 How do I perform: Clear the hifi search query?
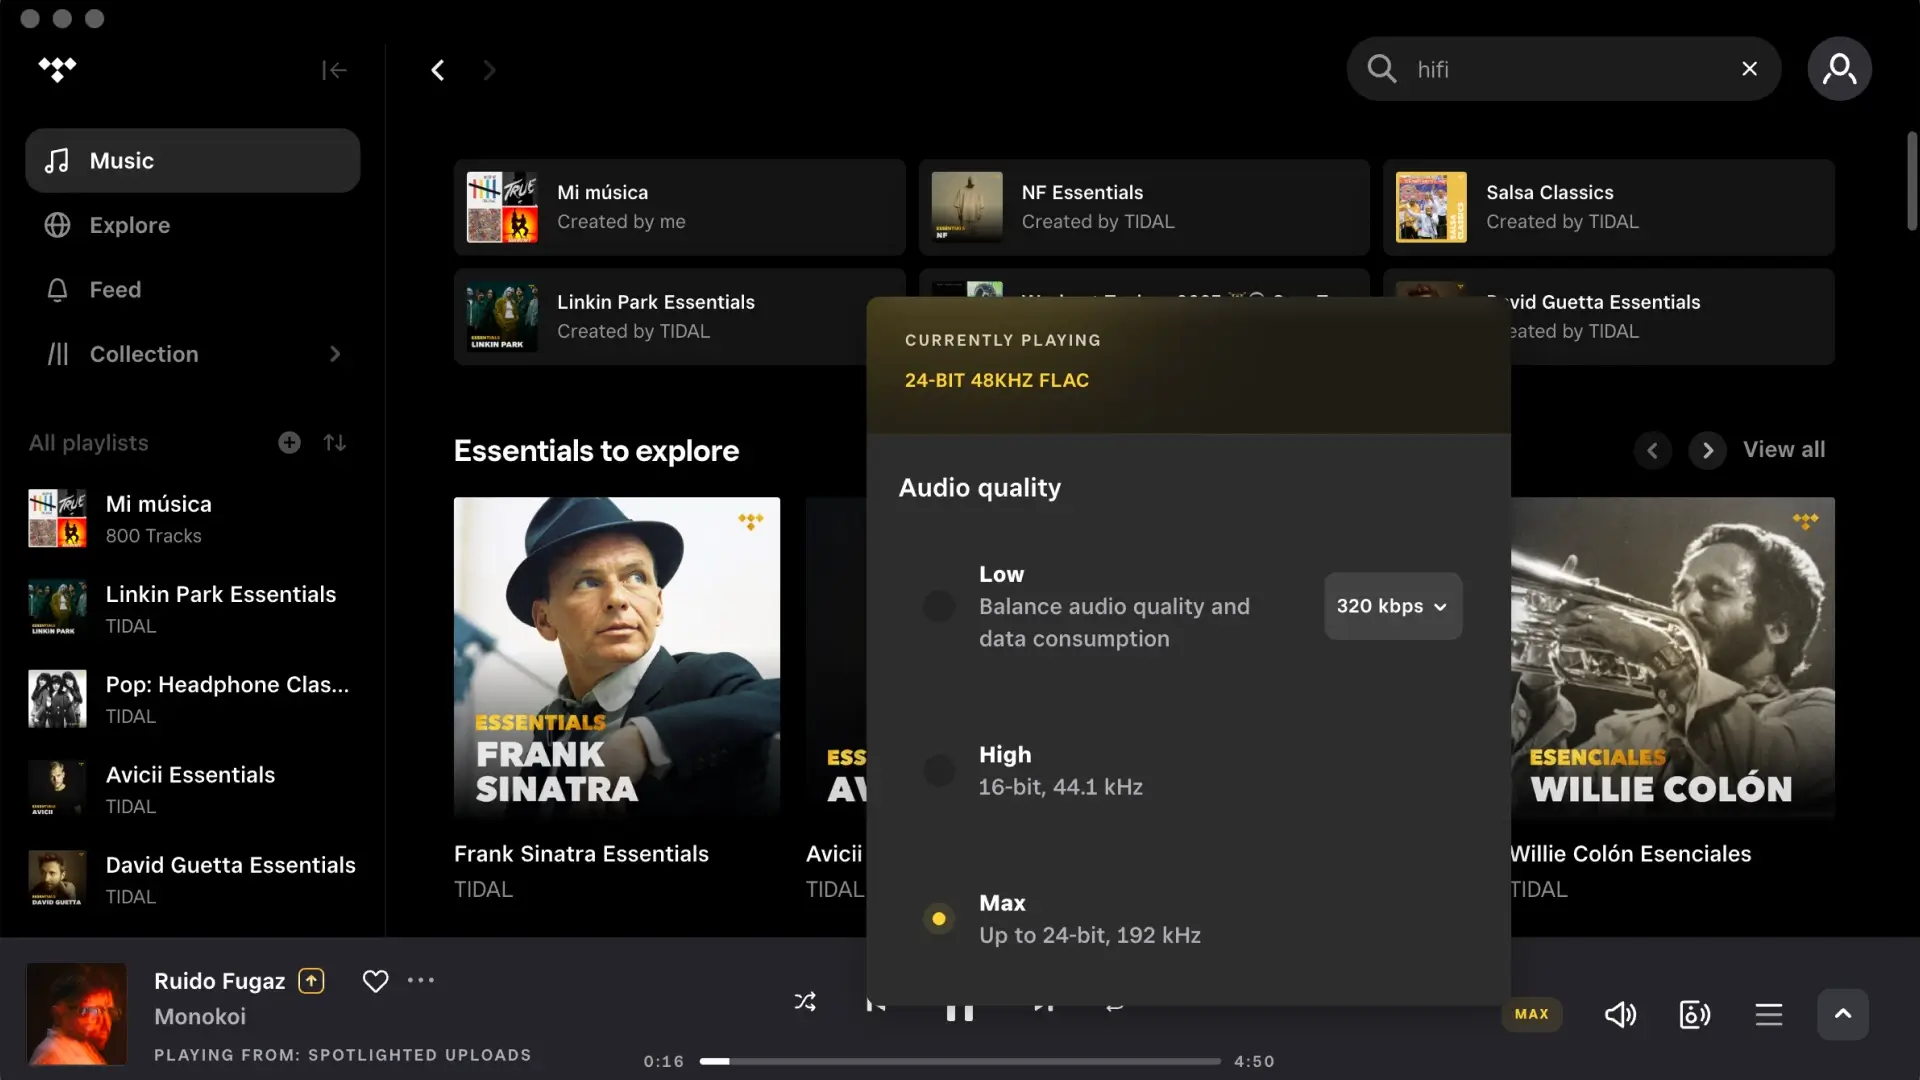[x=1750, y=69]
